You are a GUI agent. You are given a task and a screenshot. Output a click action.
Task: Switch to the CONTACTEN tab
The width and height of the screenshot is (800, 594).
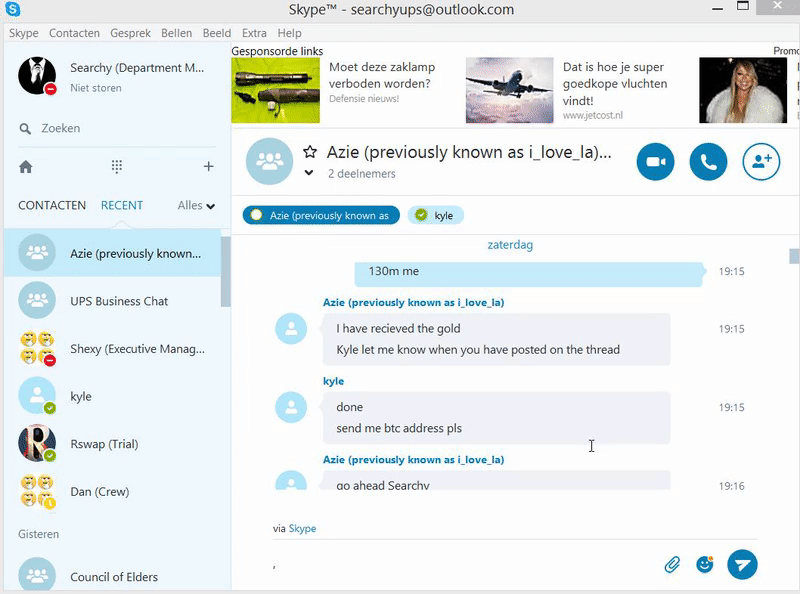pyautogui.click(x=52, y=205)
